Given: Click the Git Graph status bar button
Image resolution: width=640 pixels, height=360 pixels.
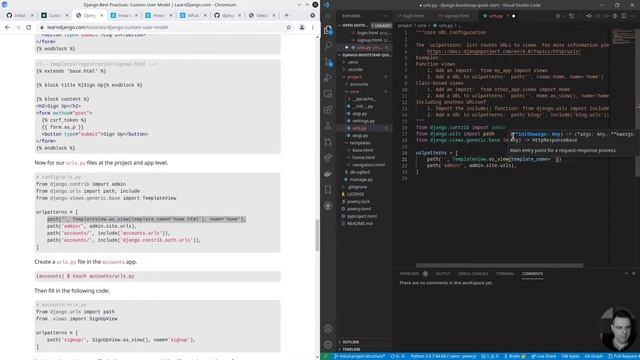Looking at the screenshot, I should point(593,356).
